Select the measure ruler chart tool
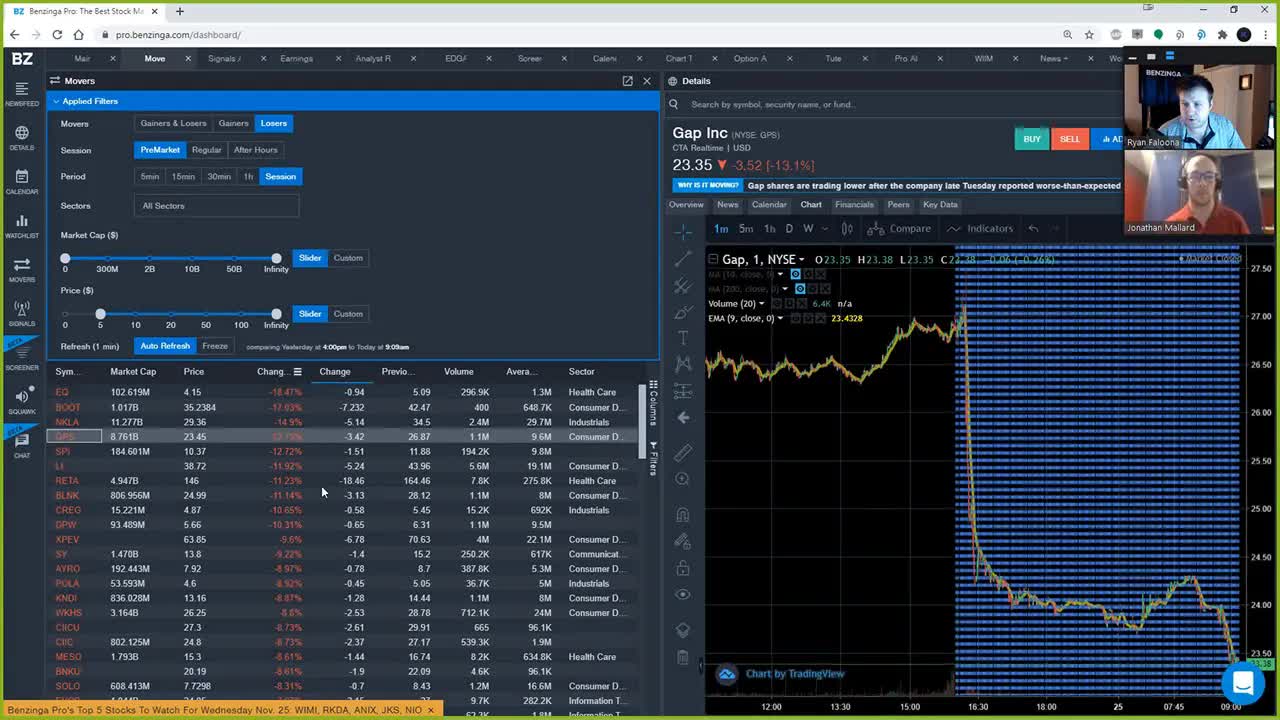Screen dimensions: 1280x720 click(x=683, y=453)
